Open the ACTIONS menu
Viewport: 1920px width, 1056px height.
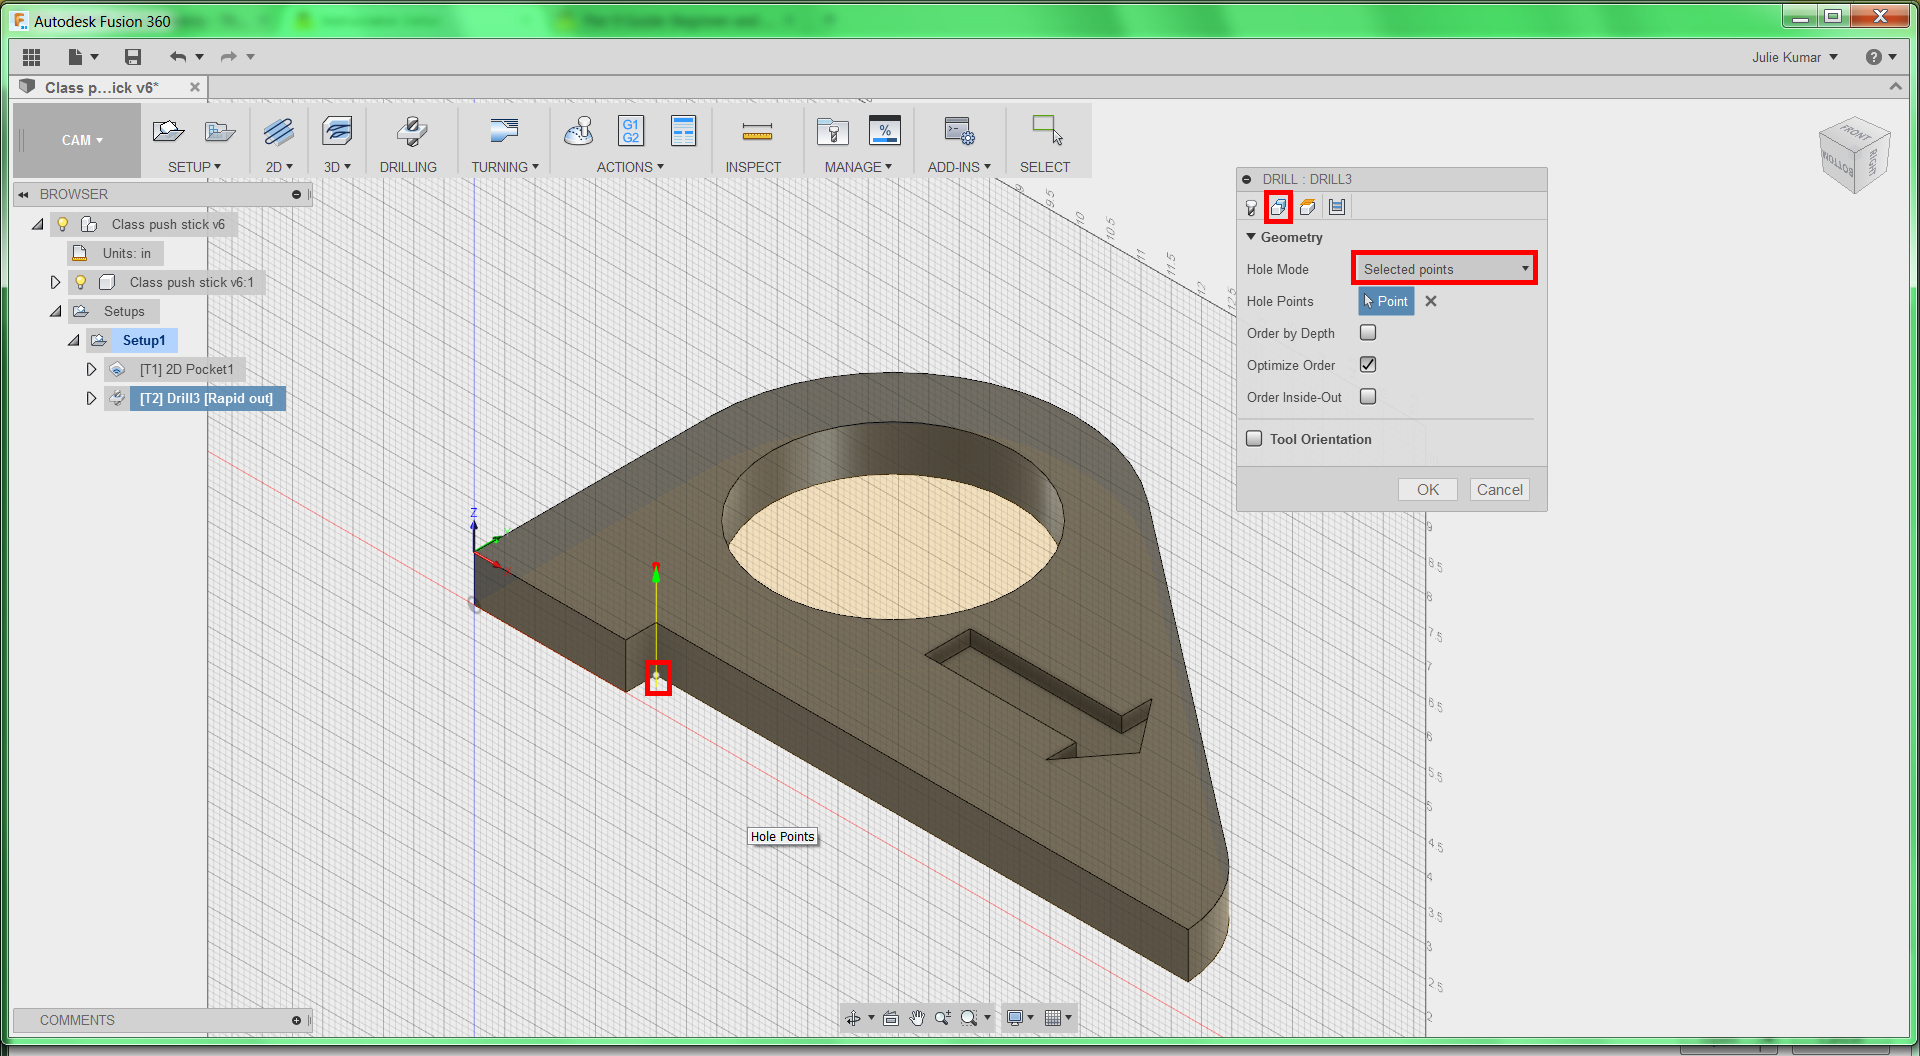coord(630,167)
